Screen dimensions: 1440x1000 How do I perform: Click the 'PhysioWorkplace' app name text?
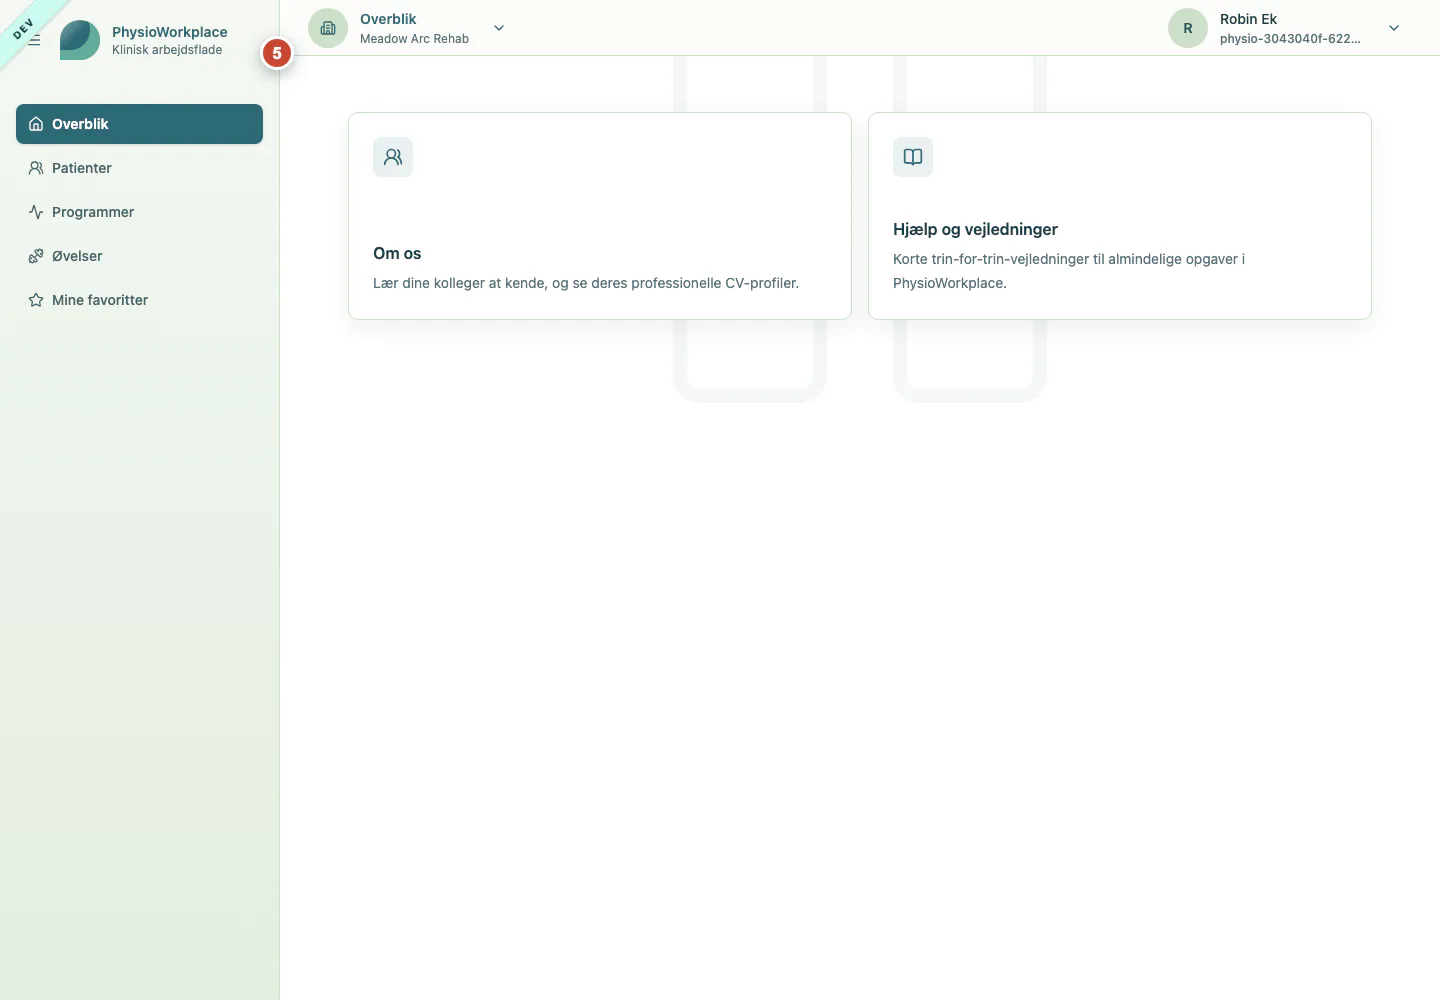click(x=170, y=32)
